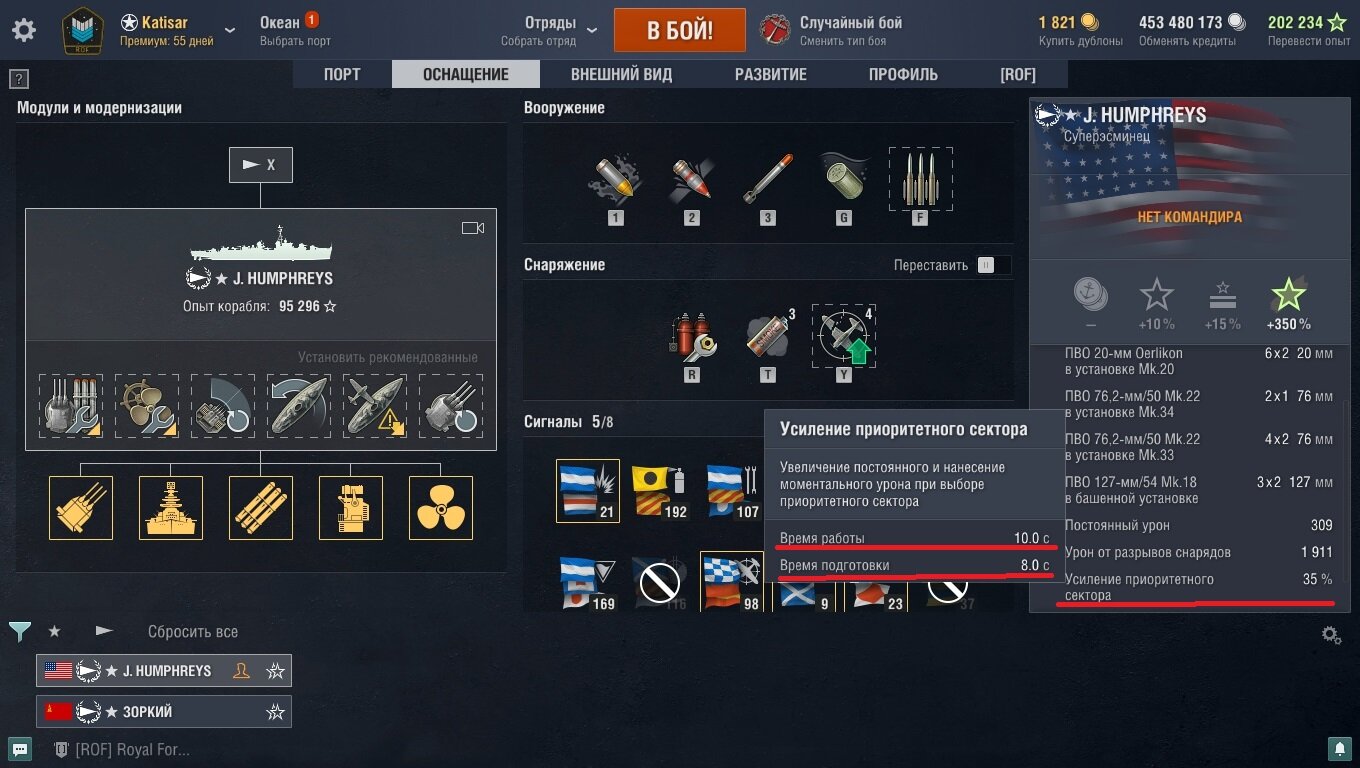
Task: Open the chat bubble icon
Action: point(20,749)
